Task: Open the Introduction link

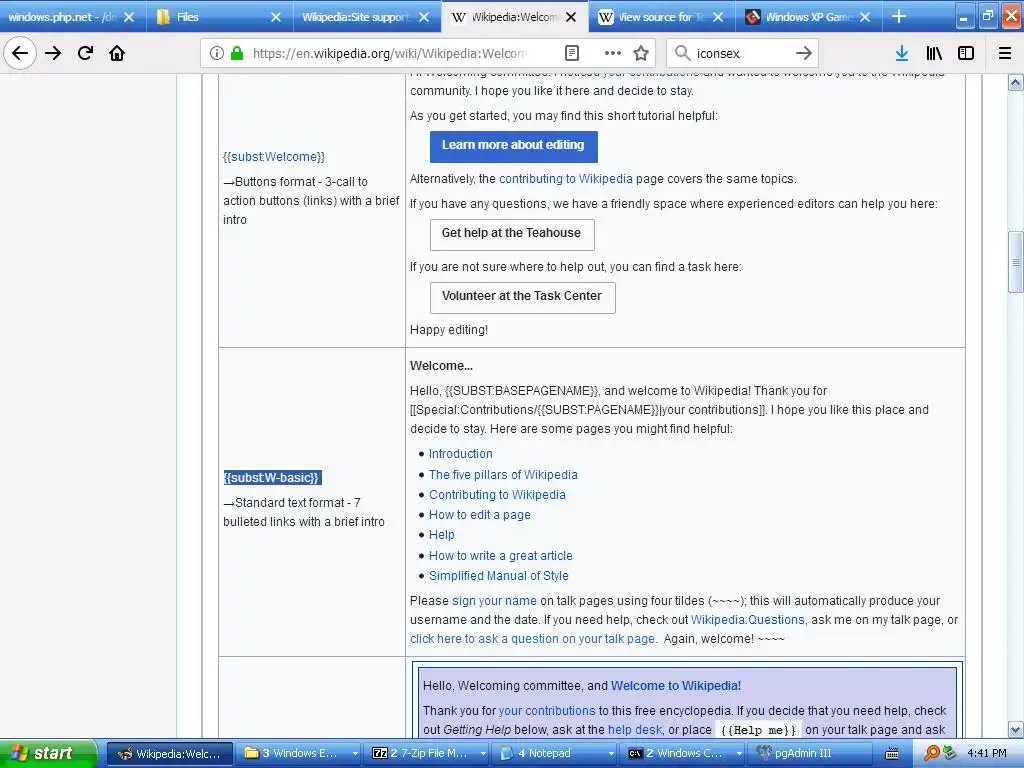Action: tap(460, 454)
